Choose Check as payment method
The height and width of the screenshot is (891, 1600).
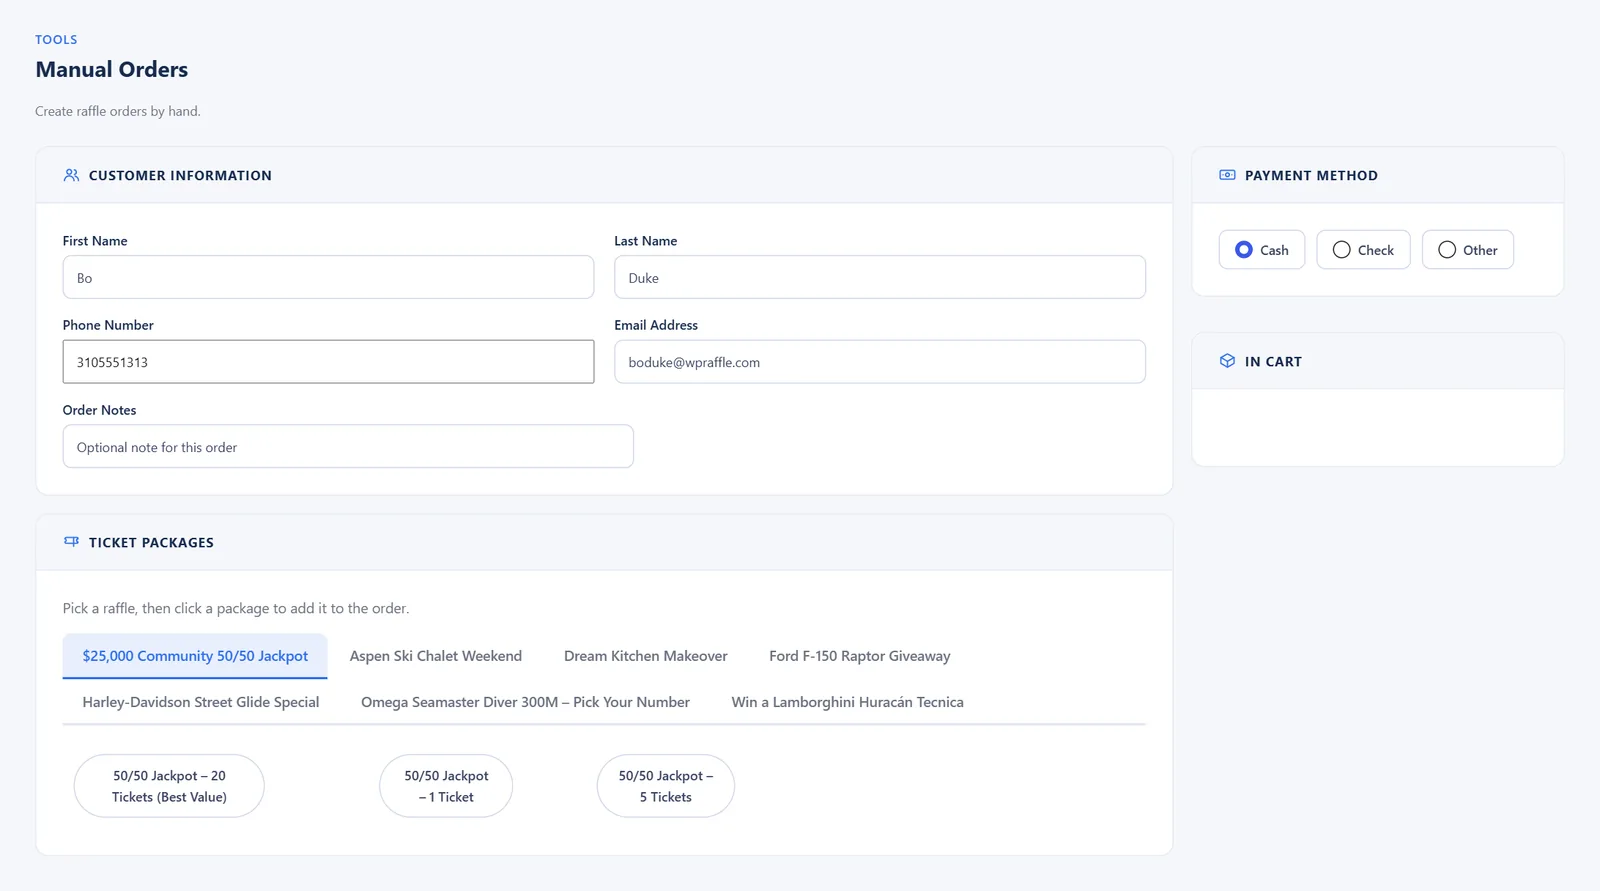click(1363, 250)
